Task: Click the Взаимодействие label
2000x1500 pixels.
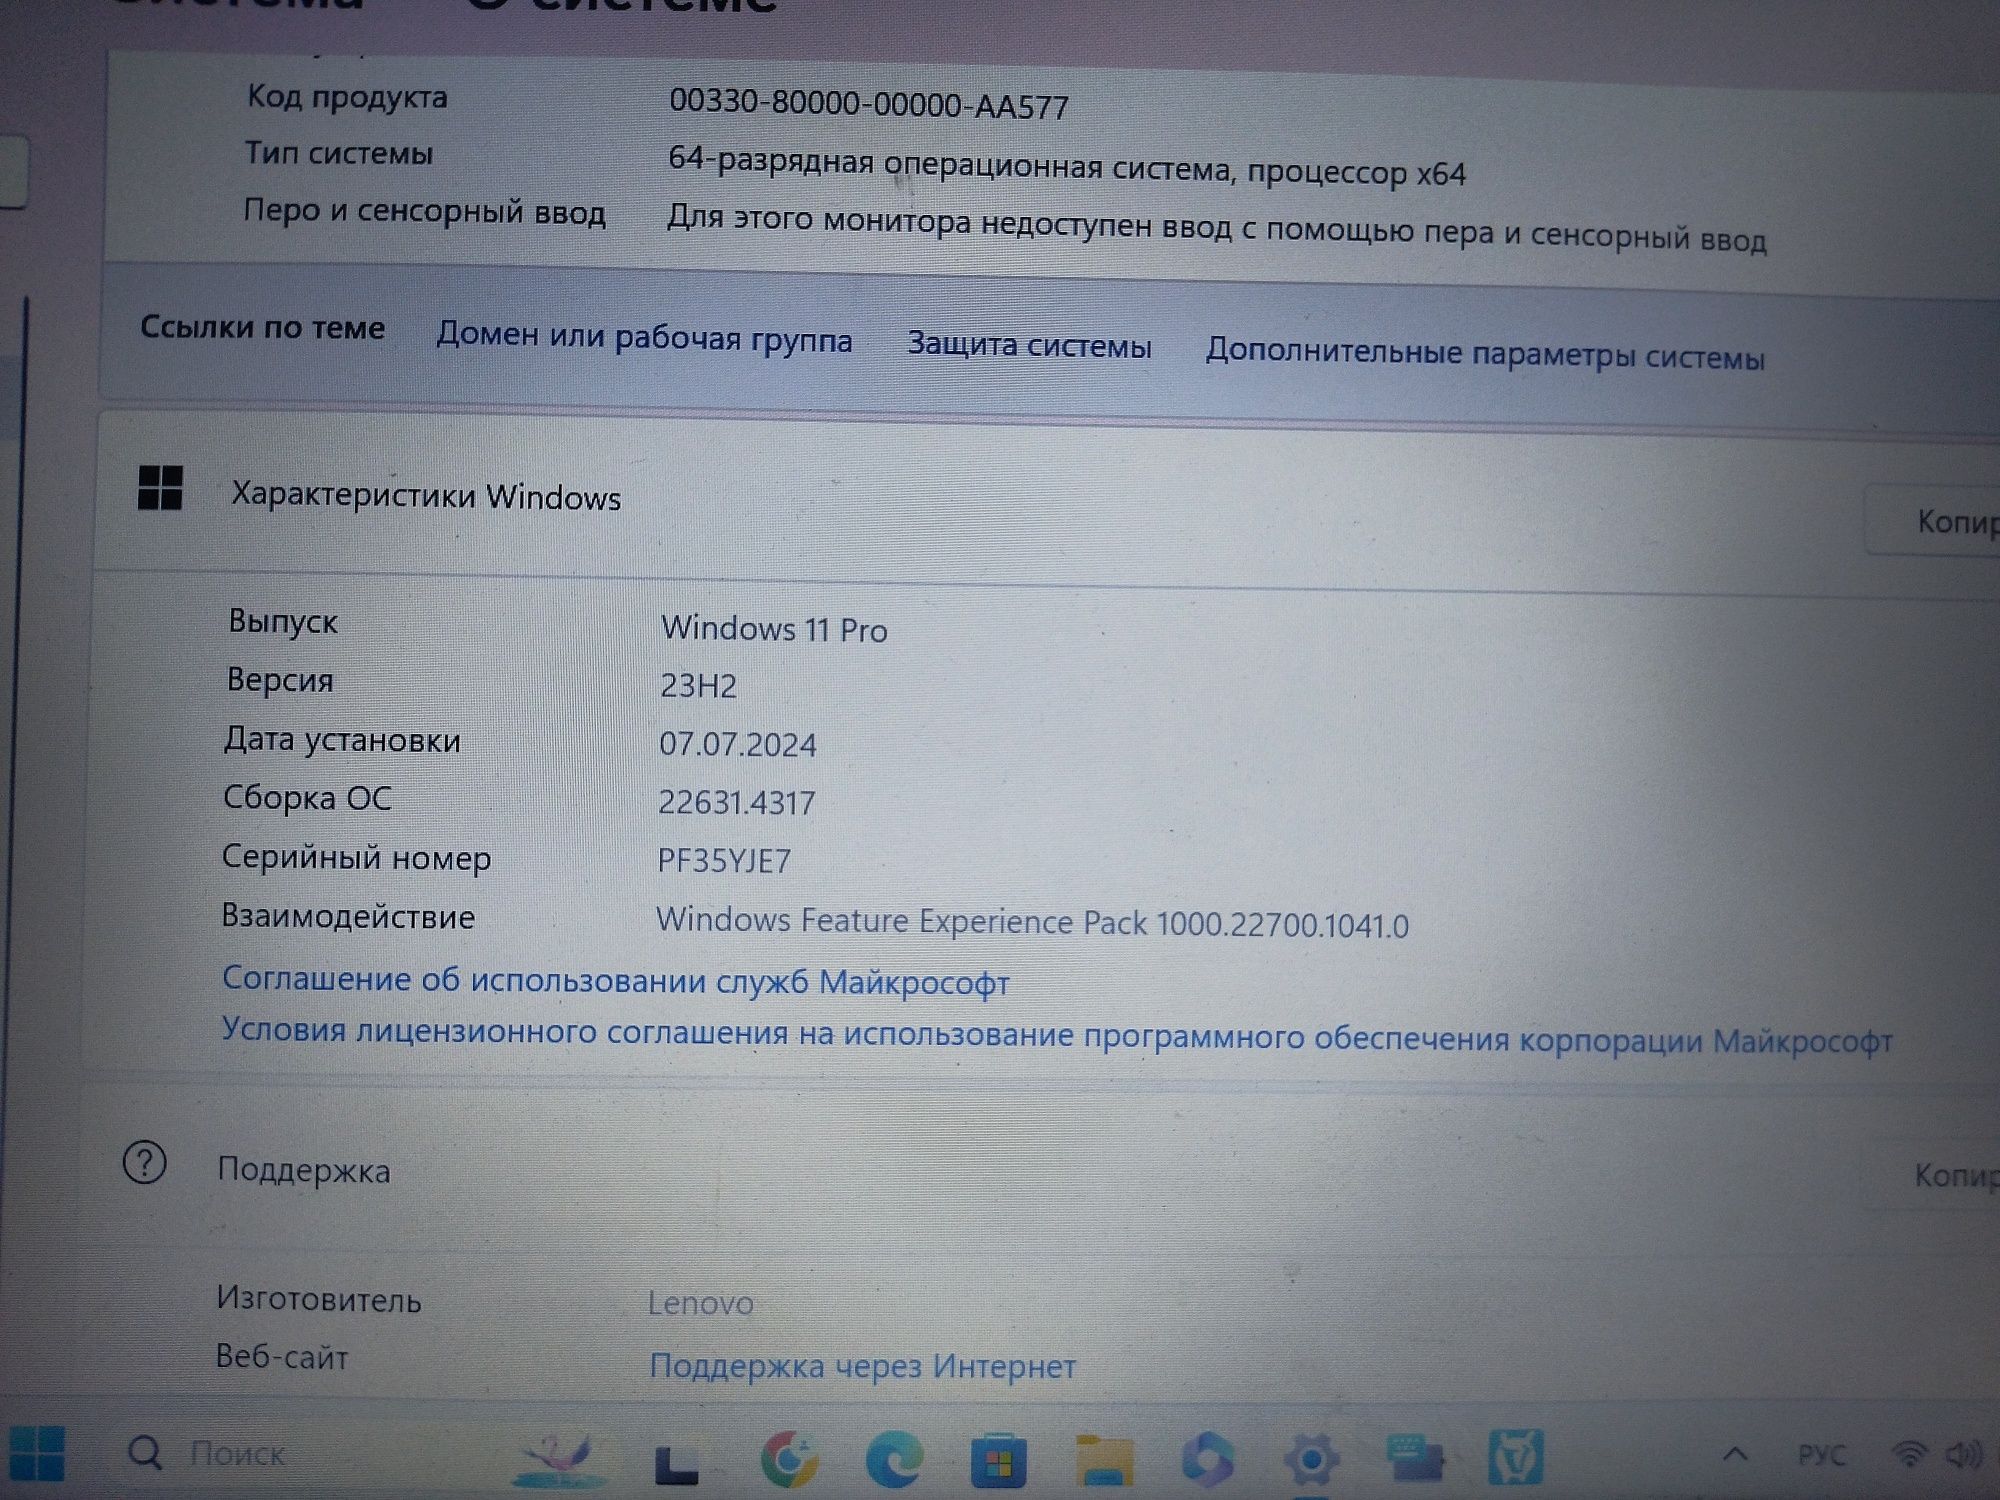Action: [348, 917]
